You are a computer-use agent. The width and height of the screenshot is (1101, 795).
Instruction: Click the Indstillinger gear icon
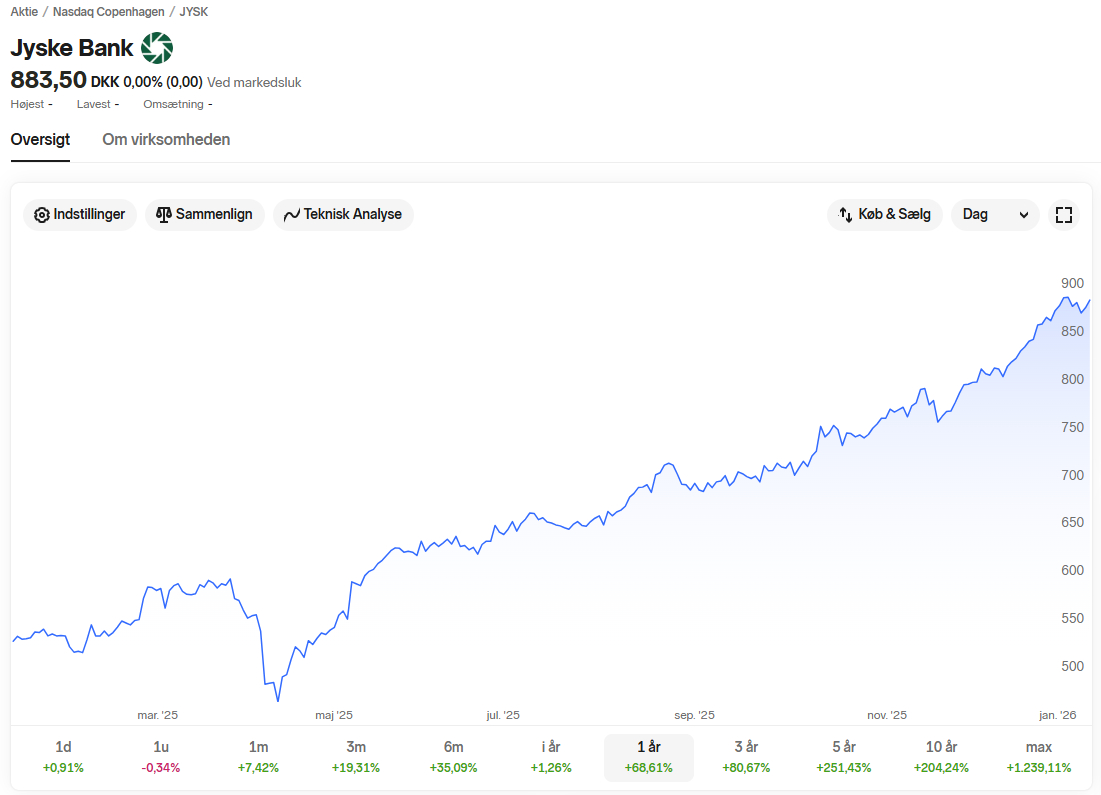tap(41, 215)
